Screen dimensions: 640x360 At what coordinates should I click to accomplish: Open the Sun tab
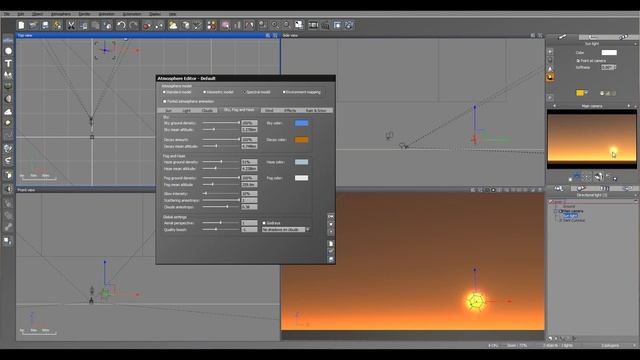click(x=168, y=111)
